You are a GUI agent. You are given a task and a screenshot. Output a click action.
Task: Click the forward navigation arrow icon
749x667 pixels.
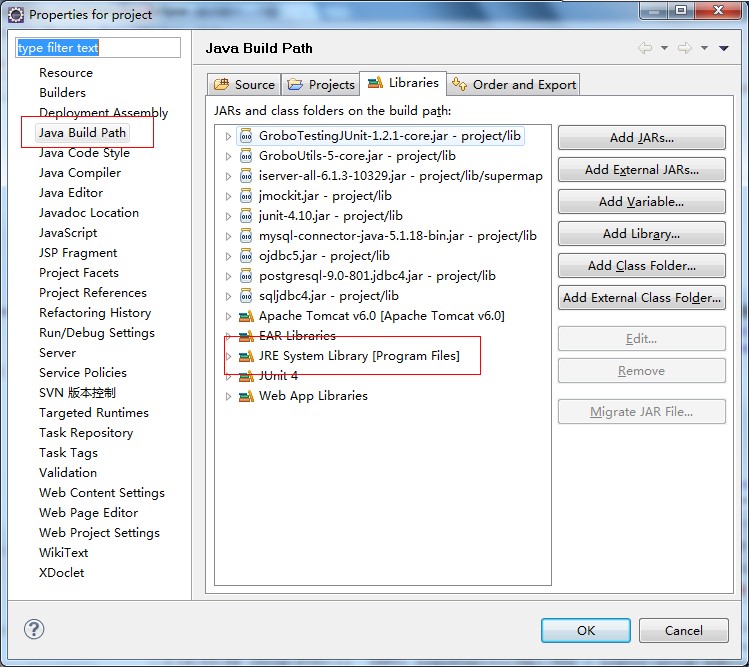coord(685,48)
